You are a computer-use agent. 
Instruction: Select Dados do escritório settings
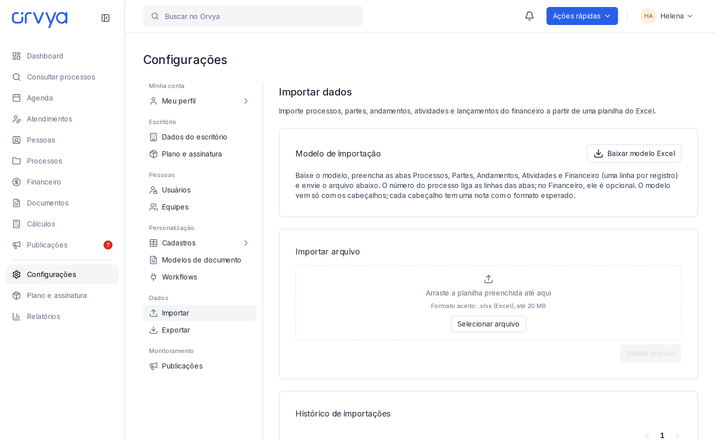pyautogui.click(x=199, y=137)
